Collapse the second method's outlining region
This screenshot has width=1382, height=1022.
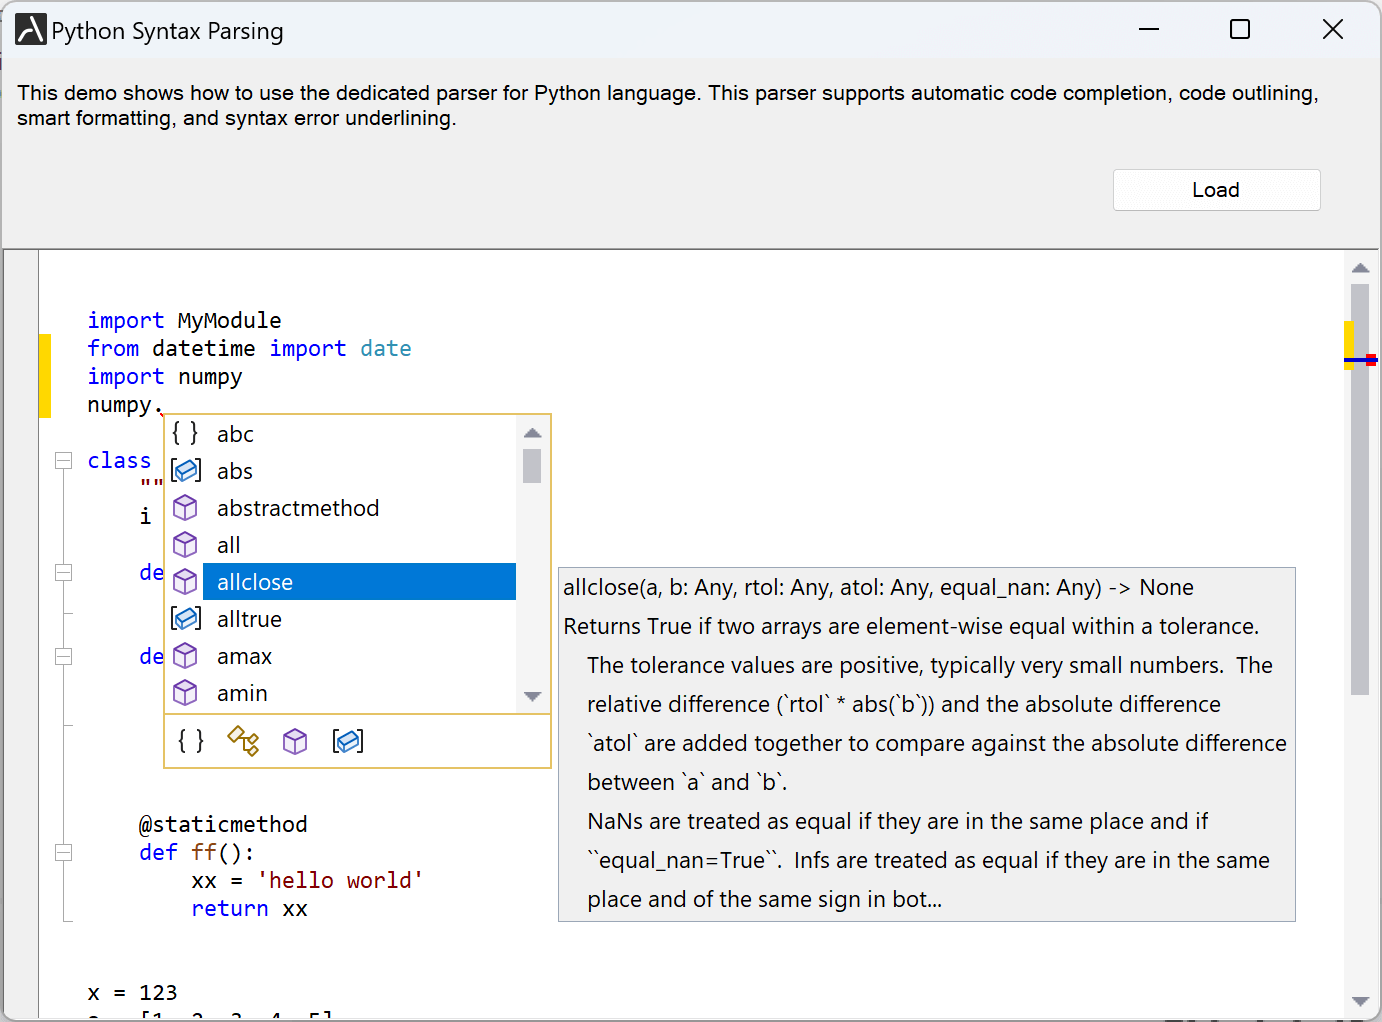(63, 656)
